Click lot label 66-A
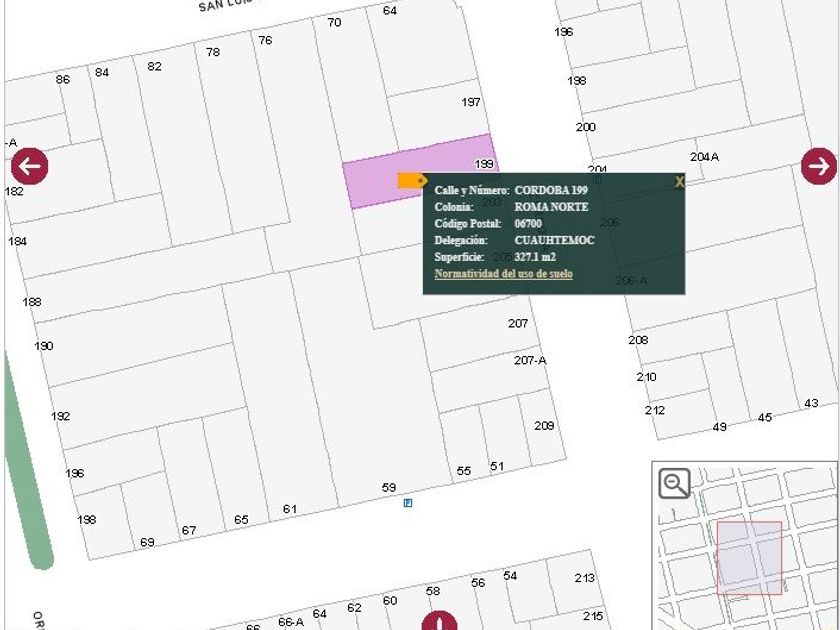Screen dimensions: 840x630 tap(291, 621)
